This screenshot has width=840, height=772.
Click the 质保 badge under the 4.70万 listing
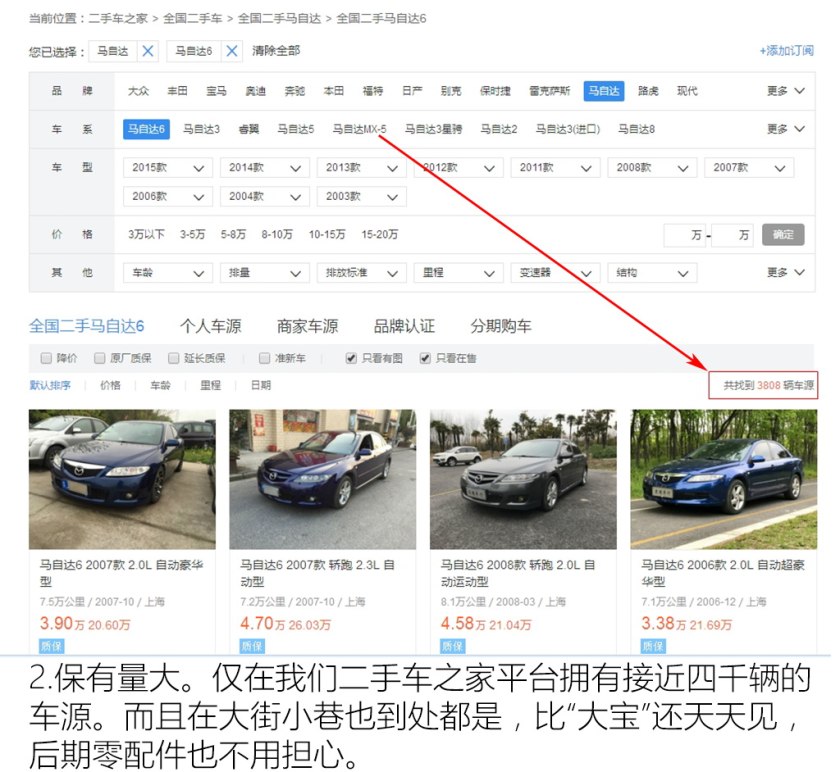[x=252, y=646]
